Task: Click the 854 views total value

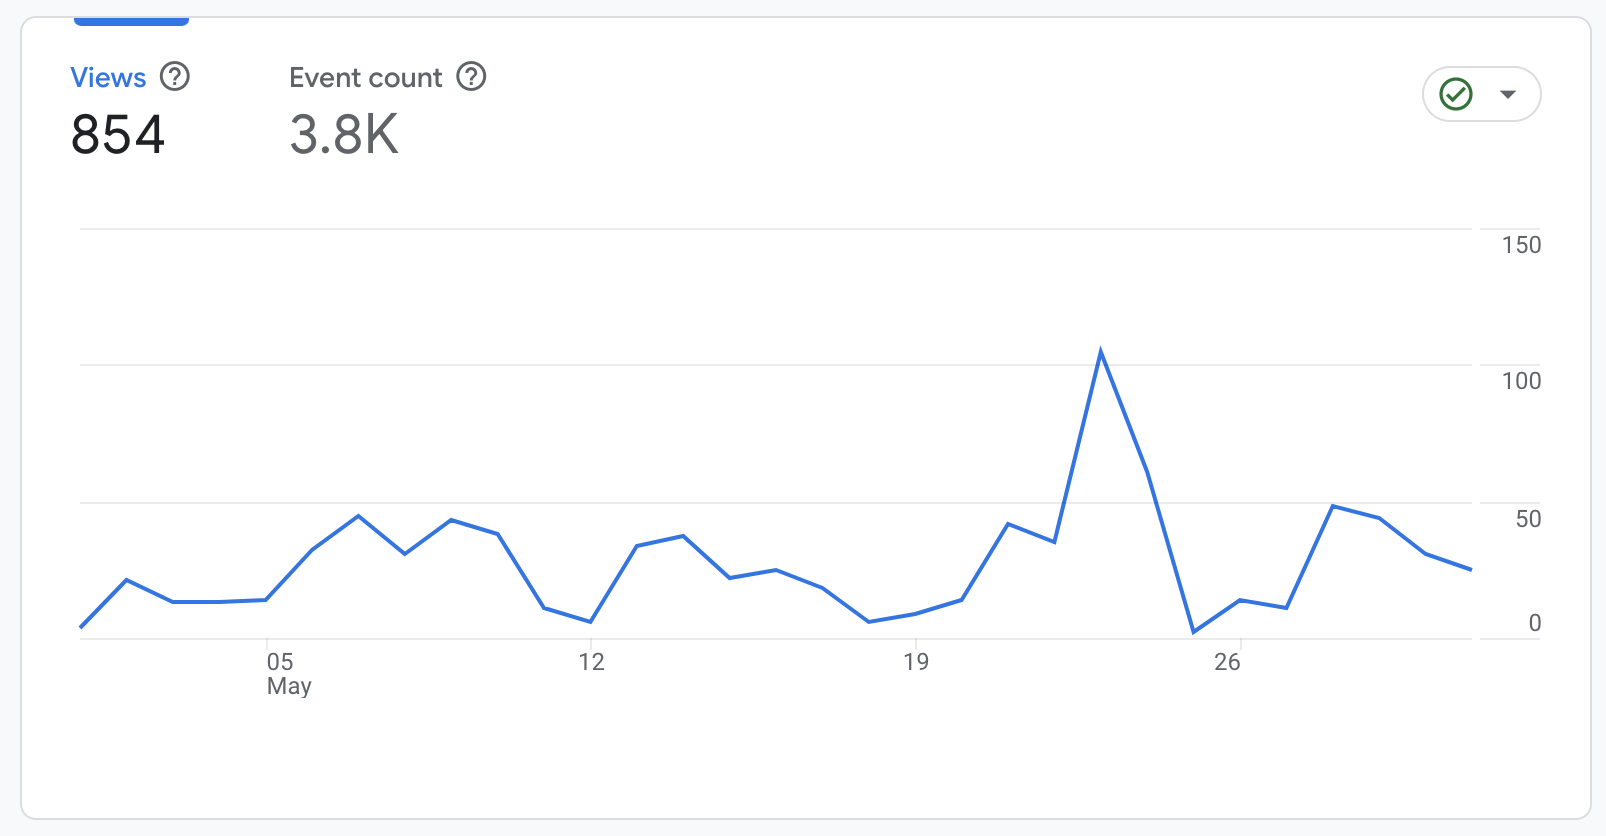Action: pyautogui.click(x=118, y=135)
